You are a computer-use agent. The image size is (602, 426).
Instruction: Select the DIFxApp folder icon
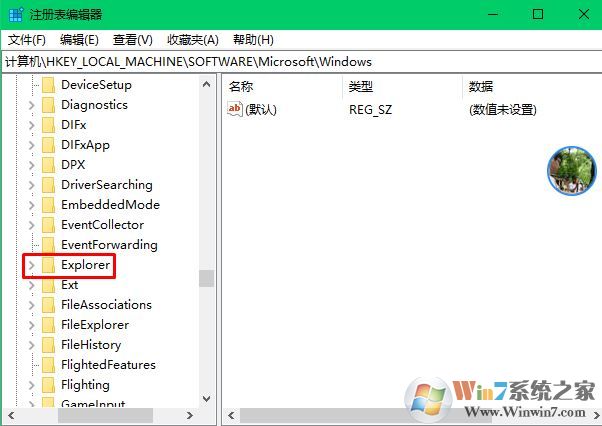click(x=48, y=145)
